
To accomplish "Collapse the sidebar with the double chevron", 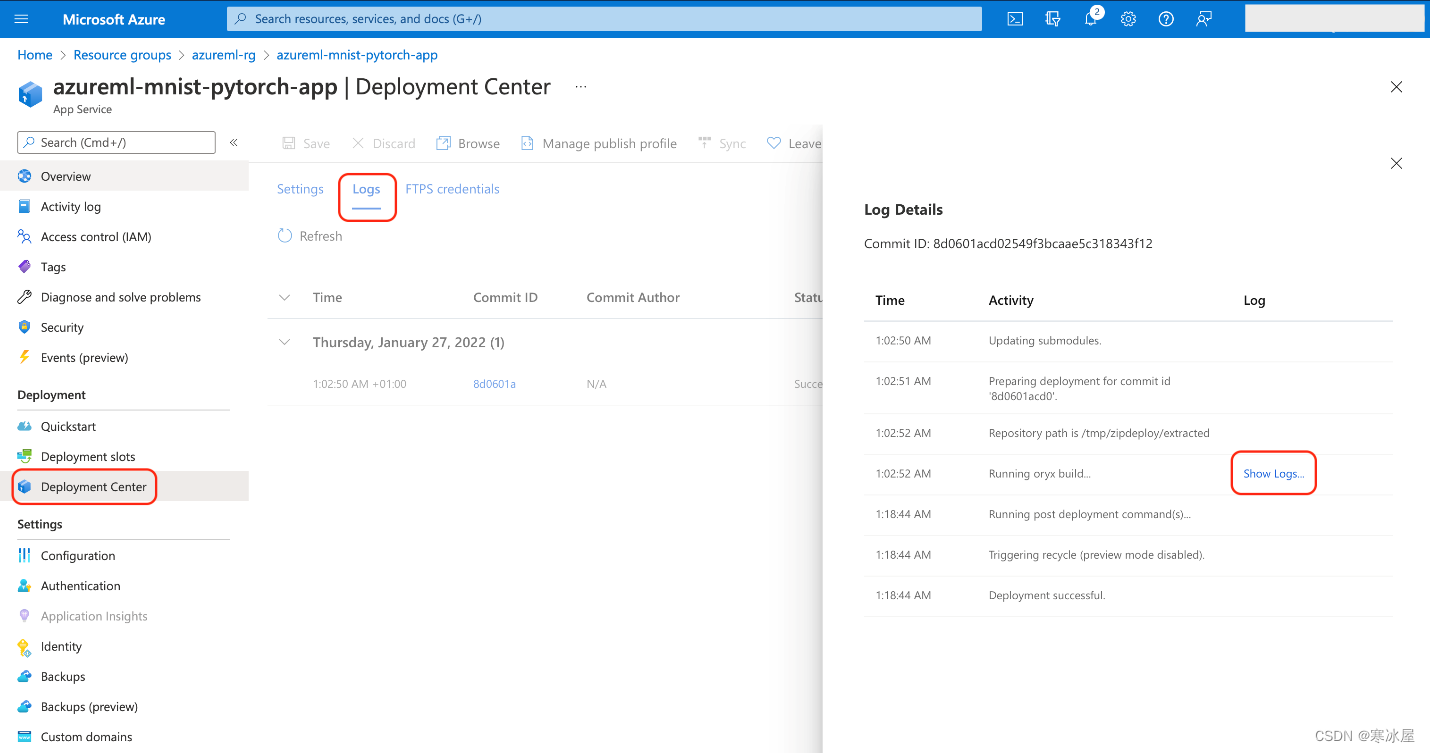I will (233, 142).
